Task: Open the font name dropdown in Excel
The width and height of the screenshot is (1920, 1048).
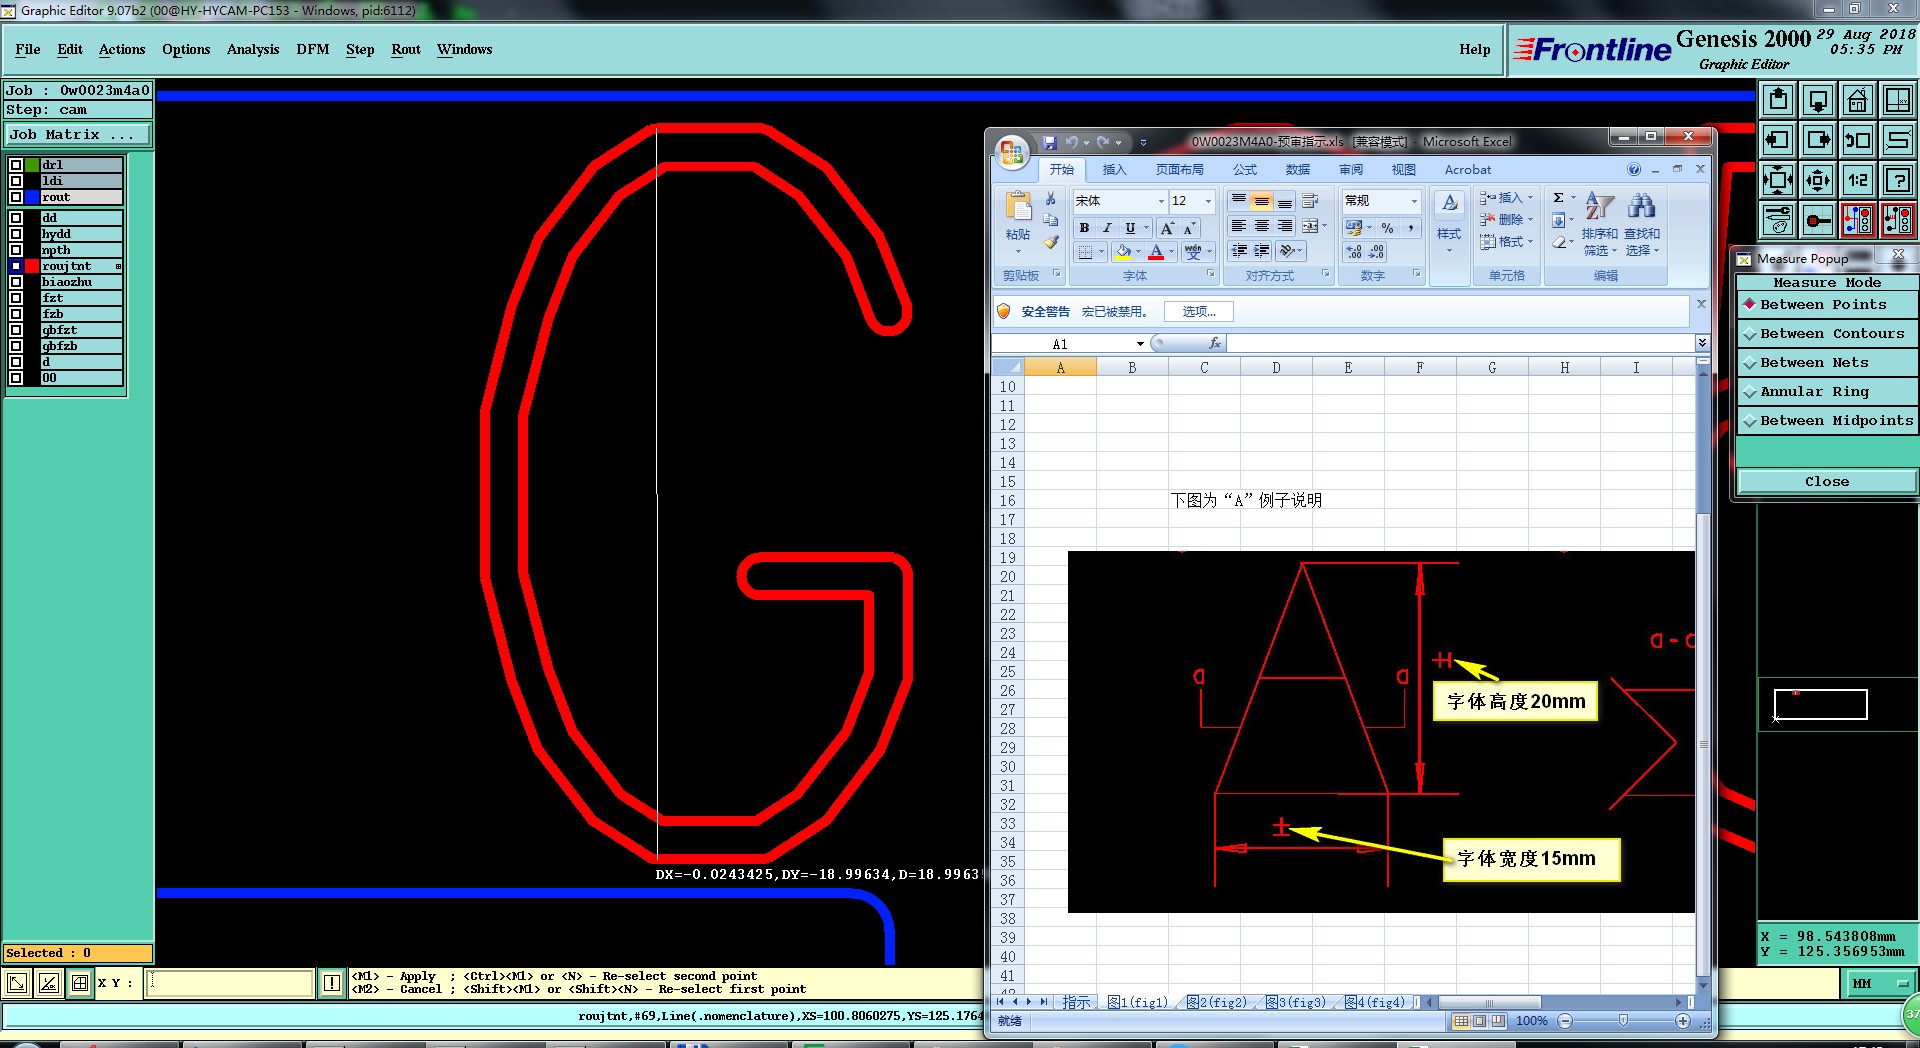Action: [1161, 201]
